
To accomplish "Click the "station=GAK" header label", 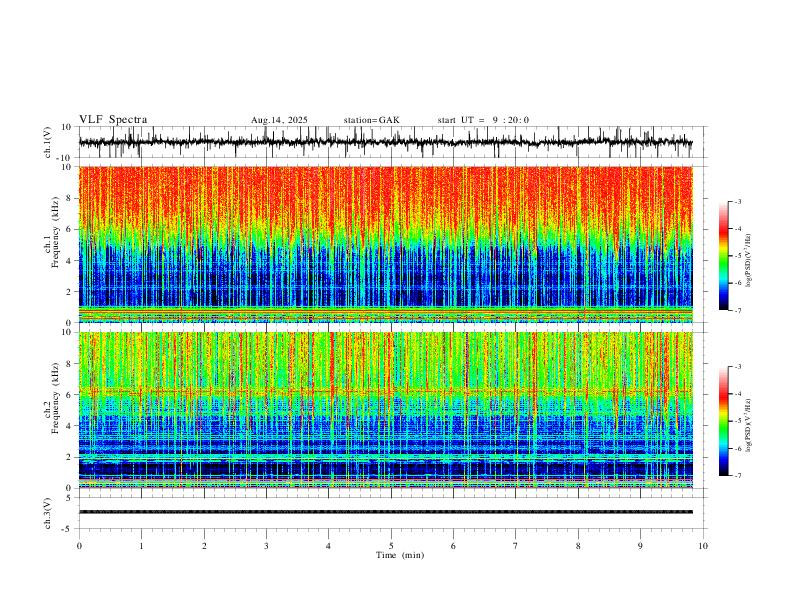I will (371, 120).
